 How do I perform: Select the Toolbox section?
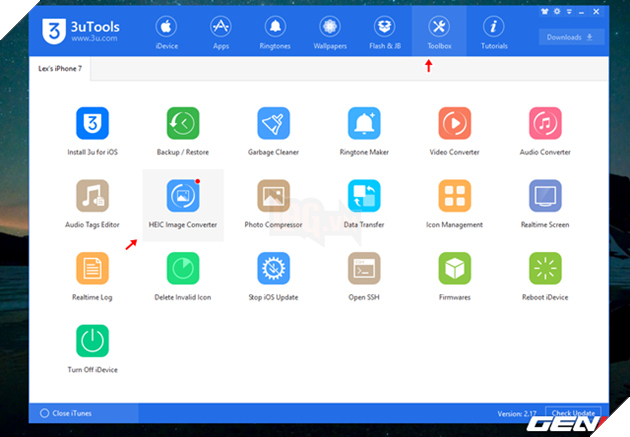point(439,32)
